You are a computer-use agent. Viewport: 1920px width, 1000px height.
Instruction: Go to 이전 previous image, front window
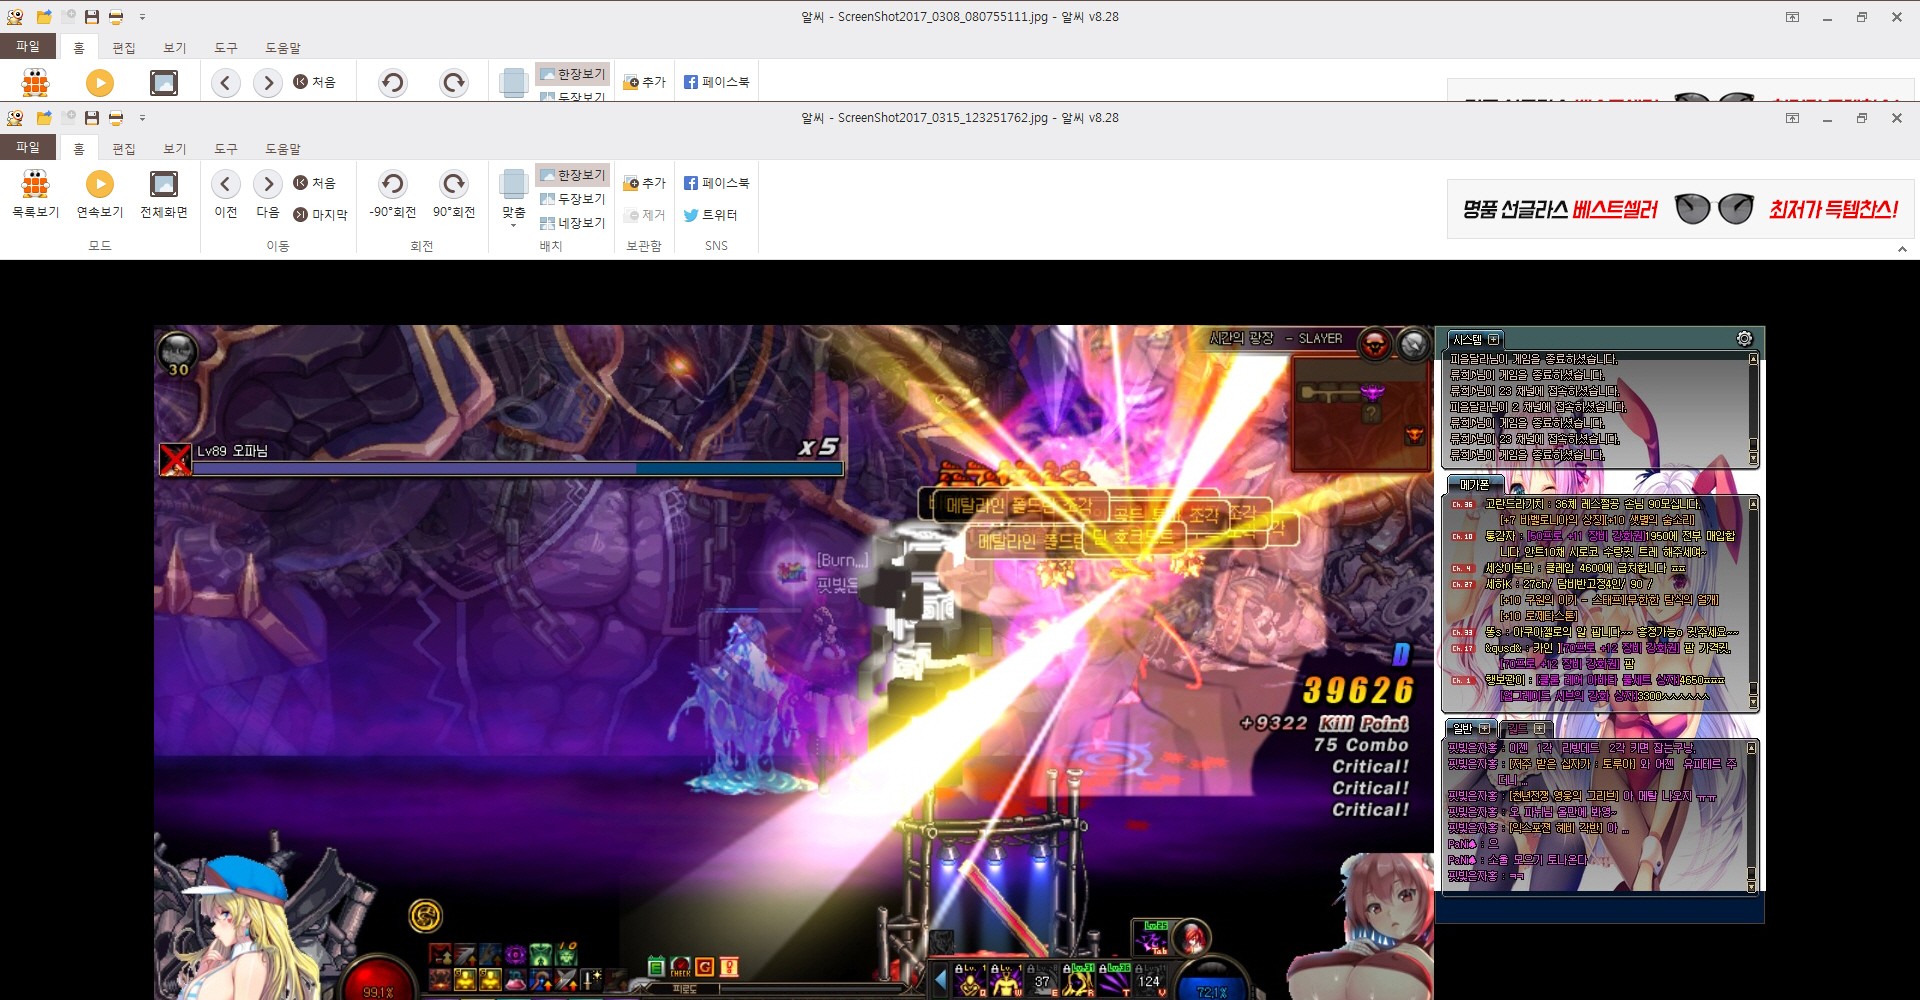click(x=226, y=194)
